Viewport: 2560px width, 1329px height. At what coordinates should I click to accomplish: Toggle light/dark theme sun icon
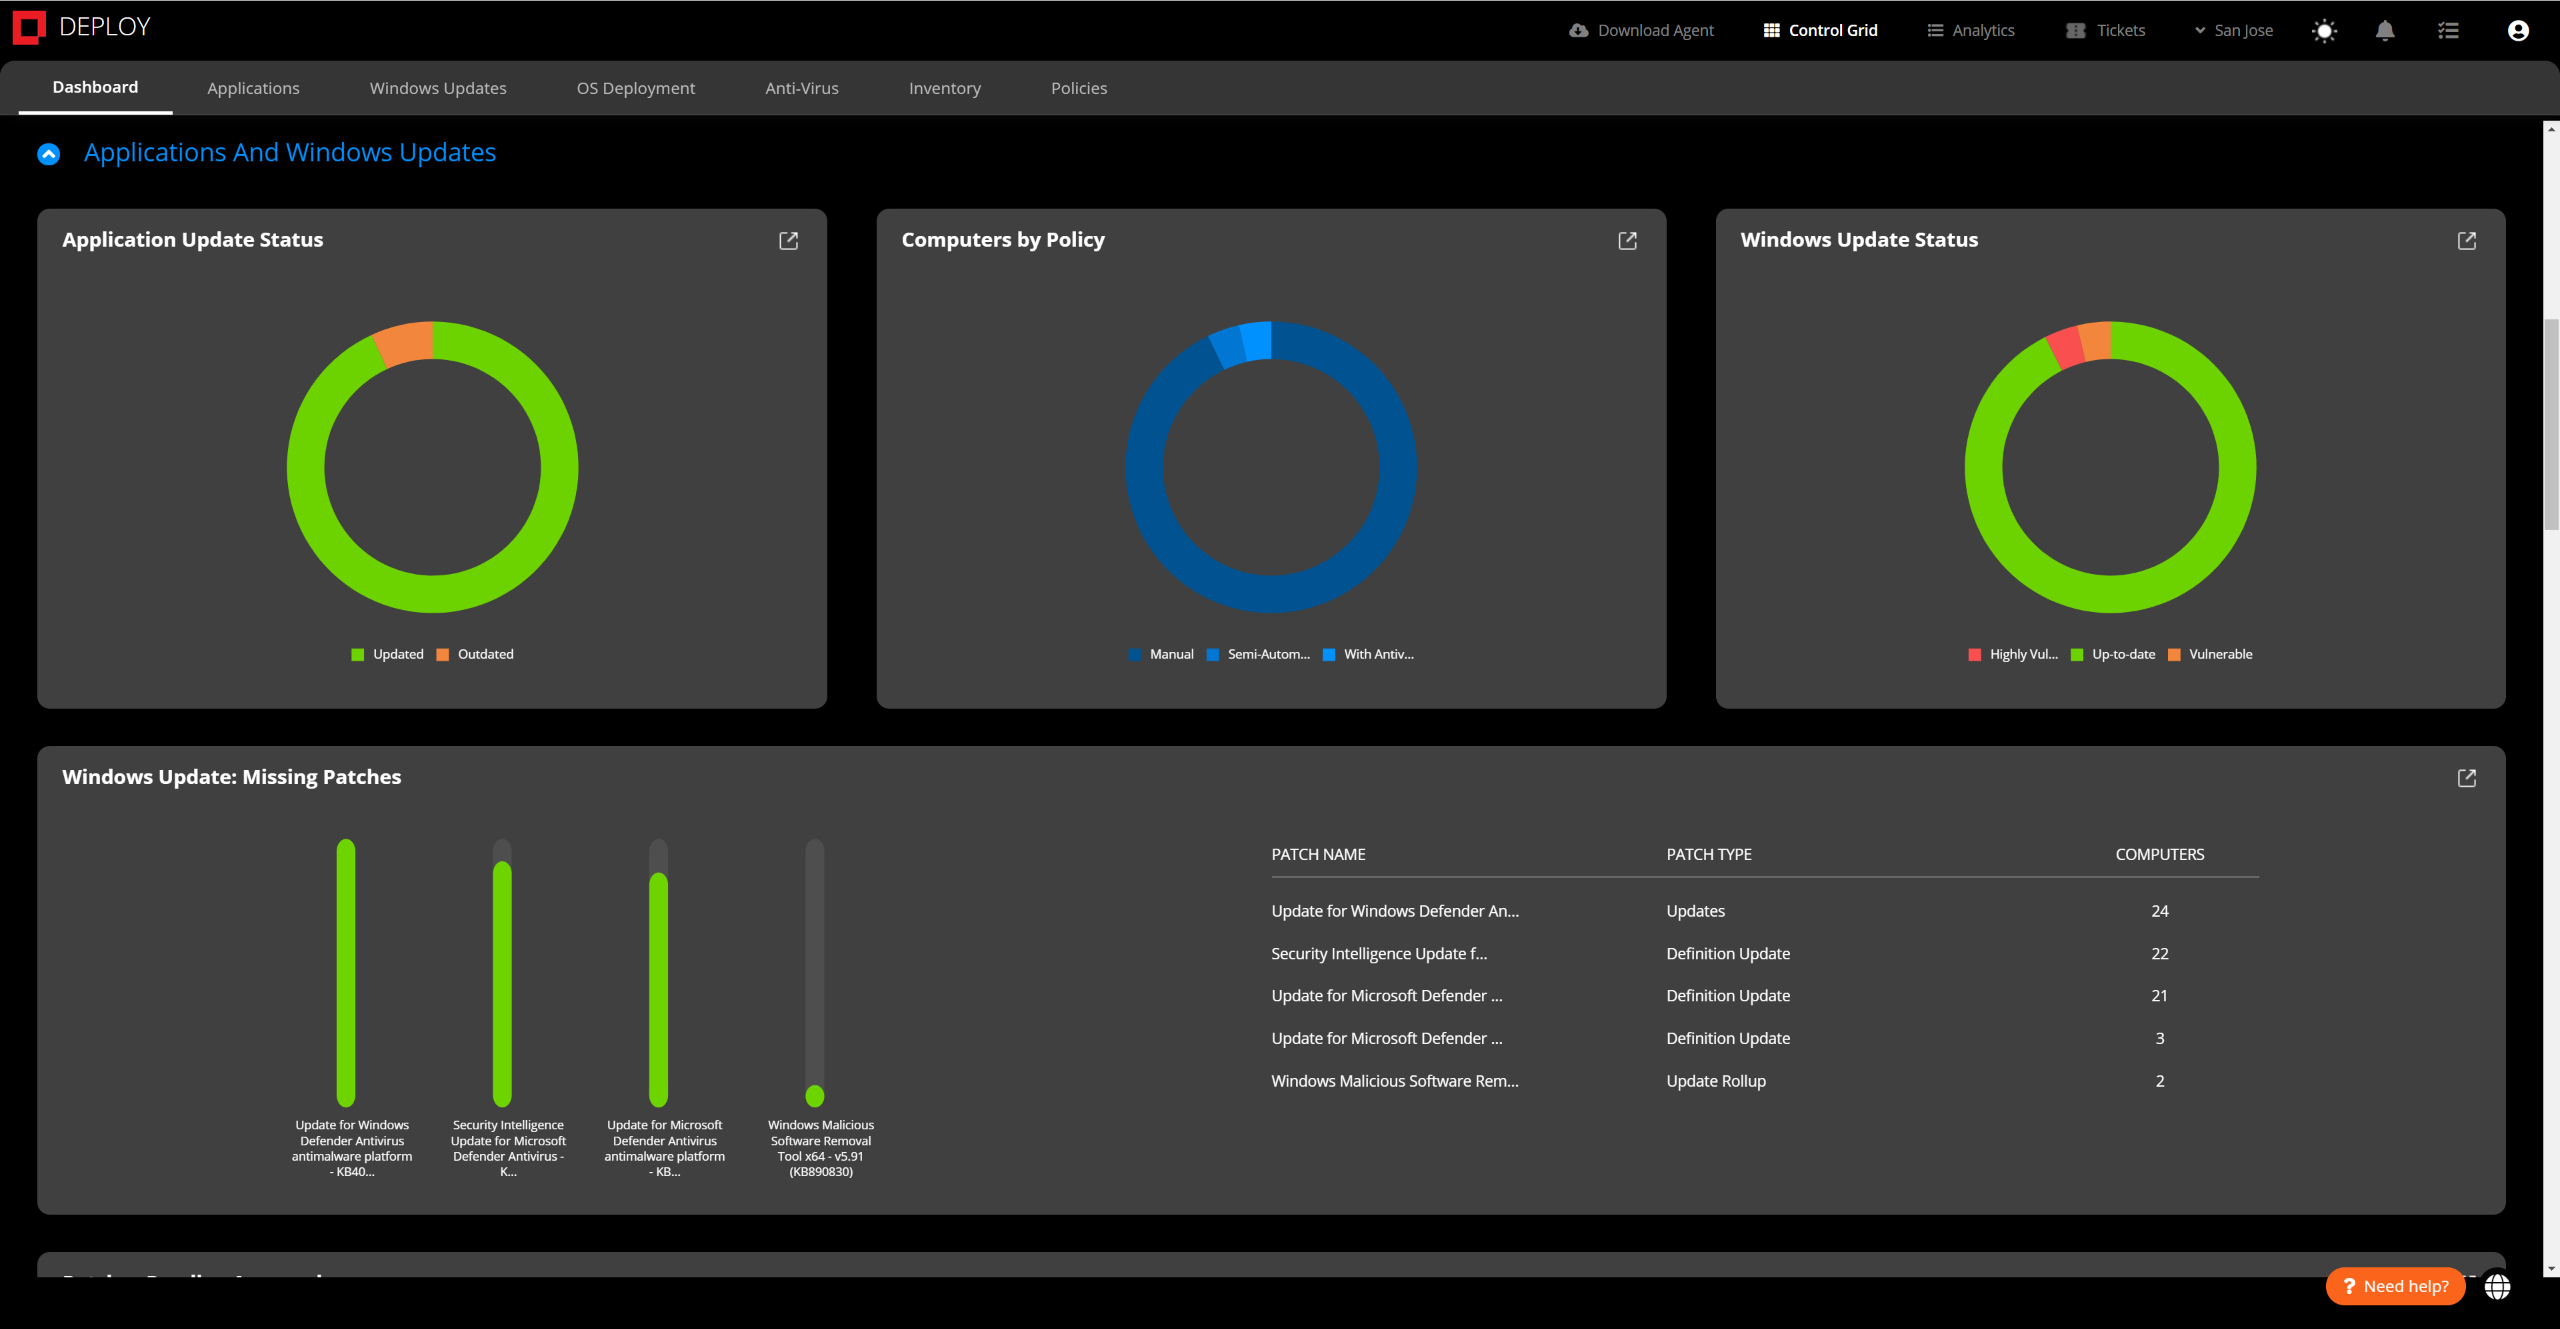(x=2324, y=31)
